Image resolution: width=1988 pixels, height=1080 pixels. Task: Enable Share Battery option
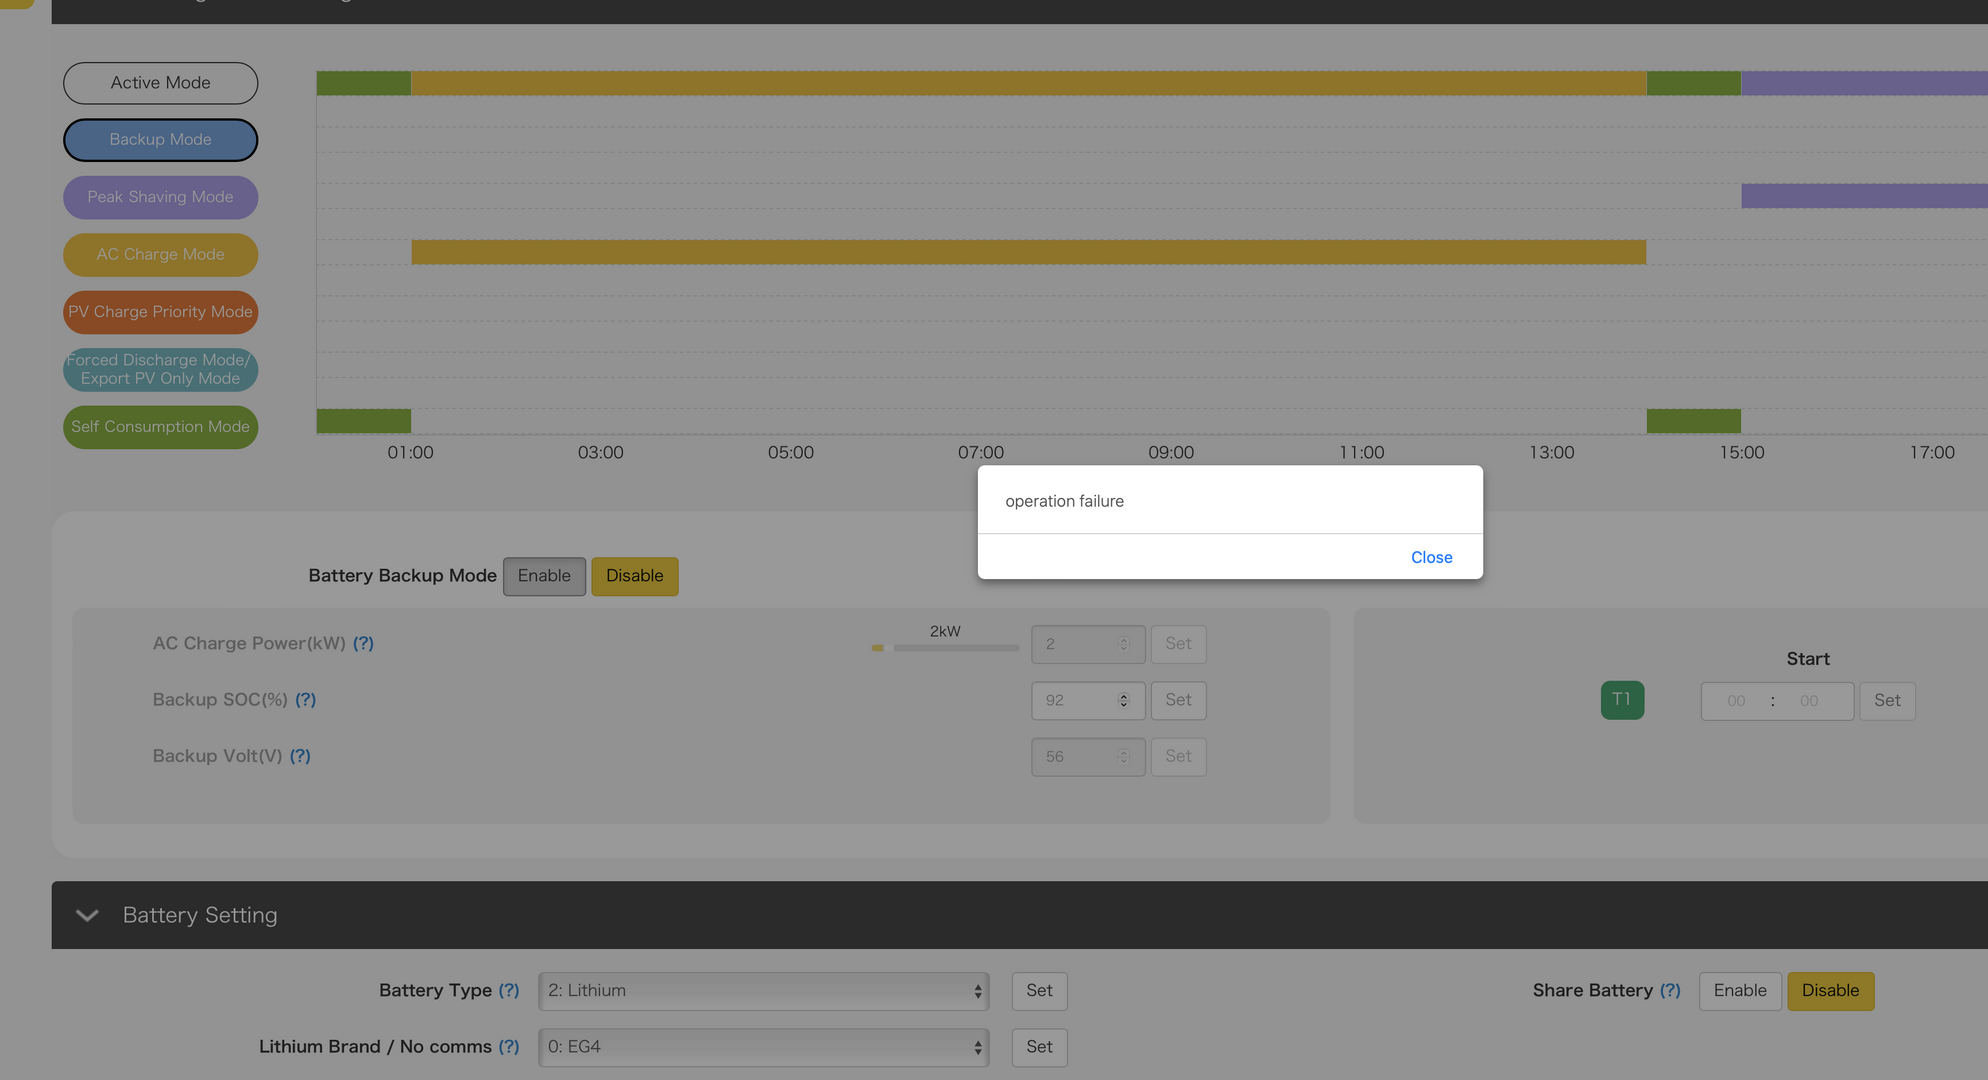[1739, 990]
